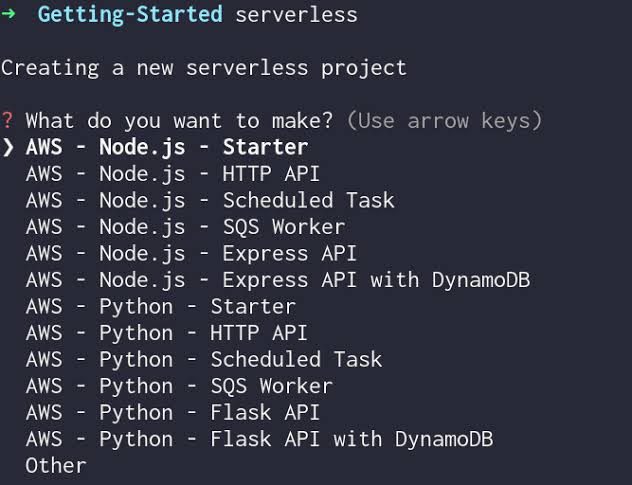Viewport: 632px width, 485px height.
Task: Select Python Flask API with DynamoDB
Action: [259, 439]
